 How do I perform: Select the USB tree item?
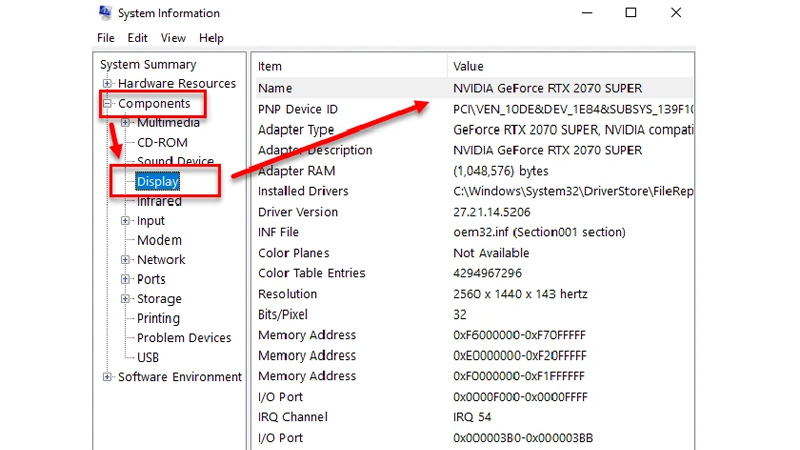click(x=148, y=357)
